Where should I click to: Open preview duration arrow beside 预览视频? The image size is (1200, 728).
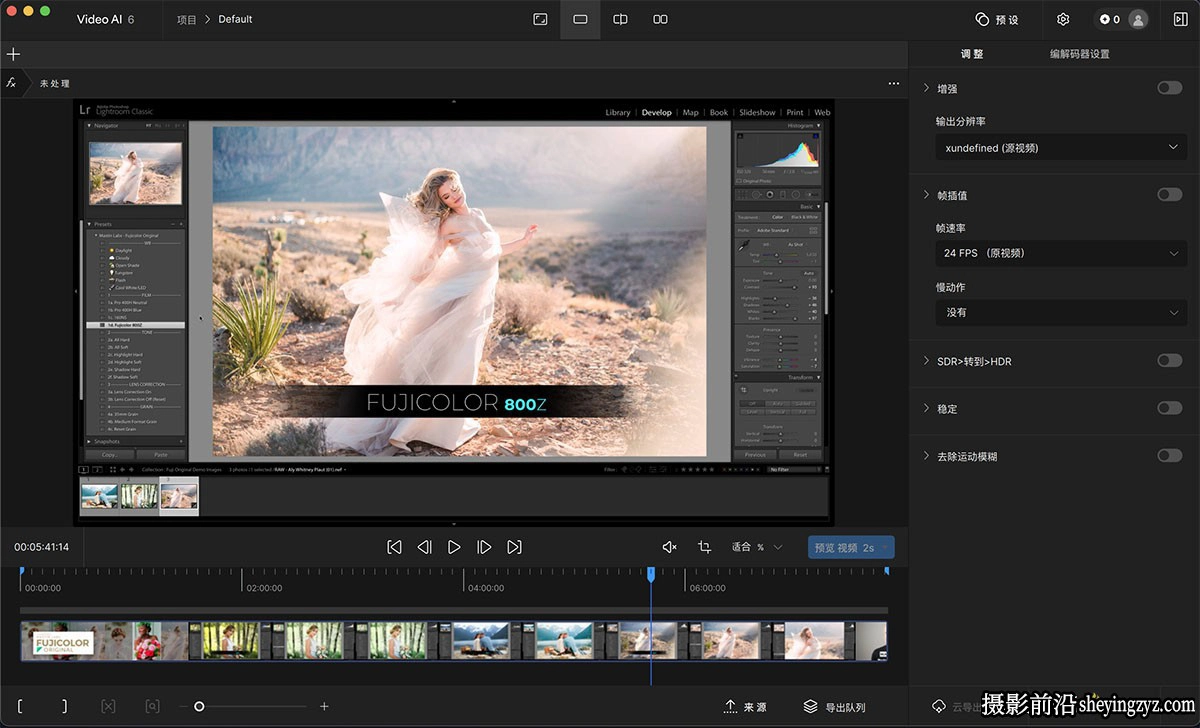click(886, 547)
